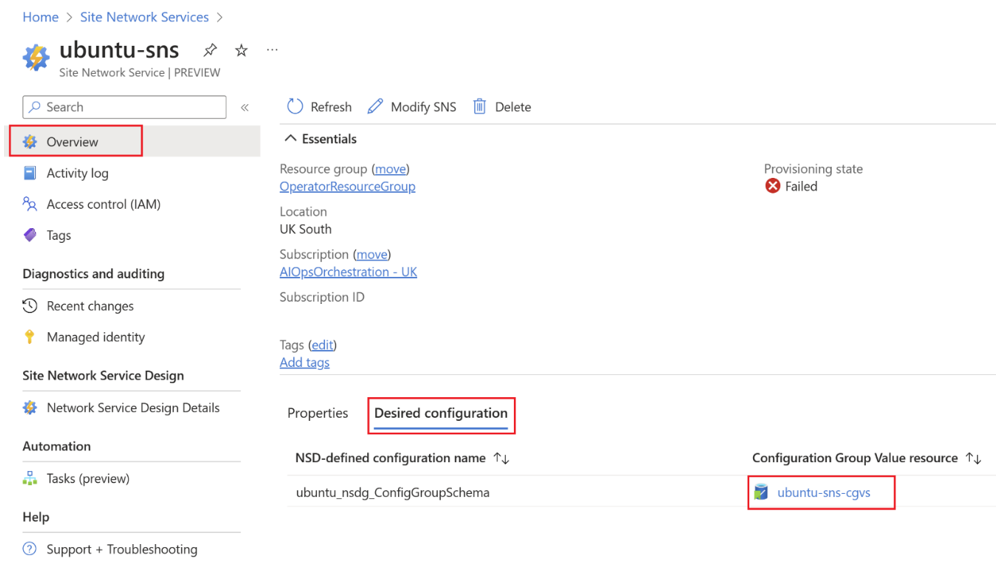Mark ubuntu-sns as favorite with star
The width and height of the screenshot is (996, 574).
241,50
